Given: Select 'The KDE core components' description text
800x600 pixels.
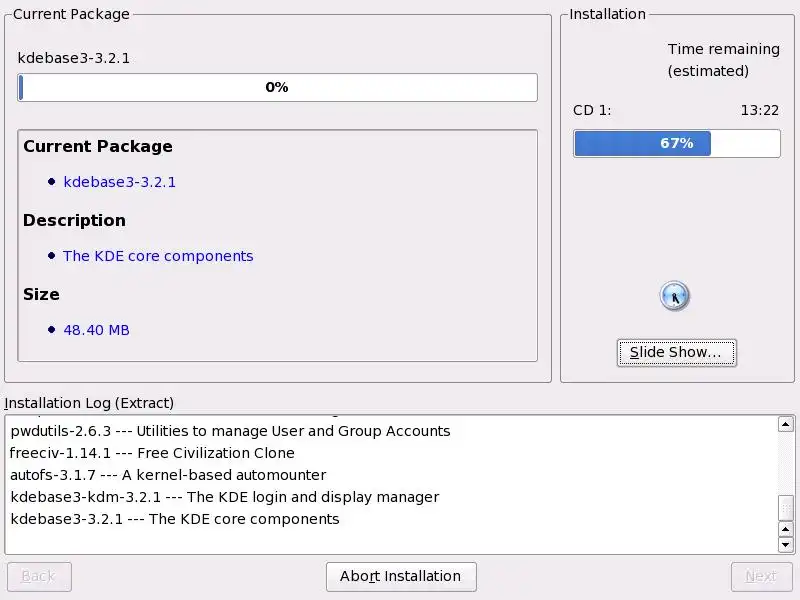Looking at the screenshot, I should pyautogui.click(x=158, y=256).
